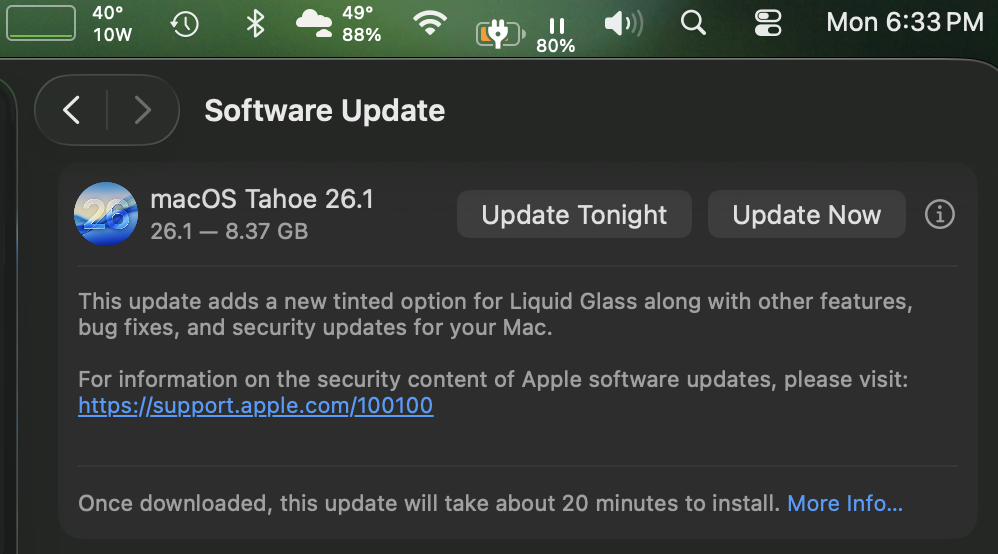Click the Bluetooth status icon
Viewport: 998px width, 554px height.
coord(255,24)
